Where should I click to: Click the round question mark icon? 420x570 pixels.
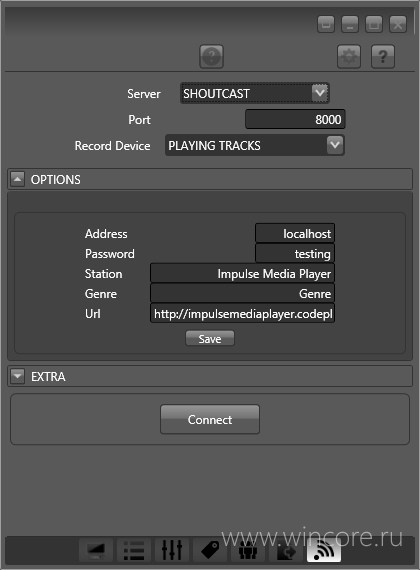(211, 56)
